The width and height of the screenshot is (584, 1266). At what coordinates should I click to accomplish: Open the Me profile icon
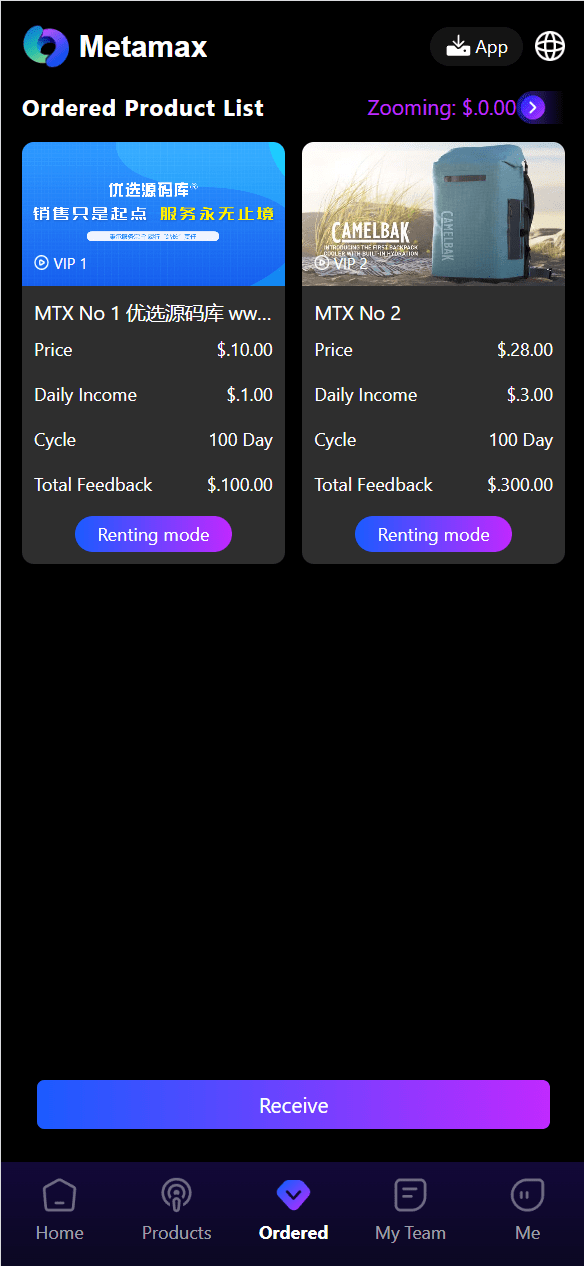(527, 1194)
